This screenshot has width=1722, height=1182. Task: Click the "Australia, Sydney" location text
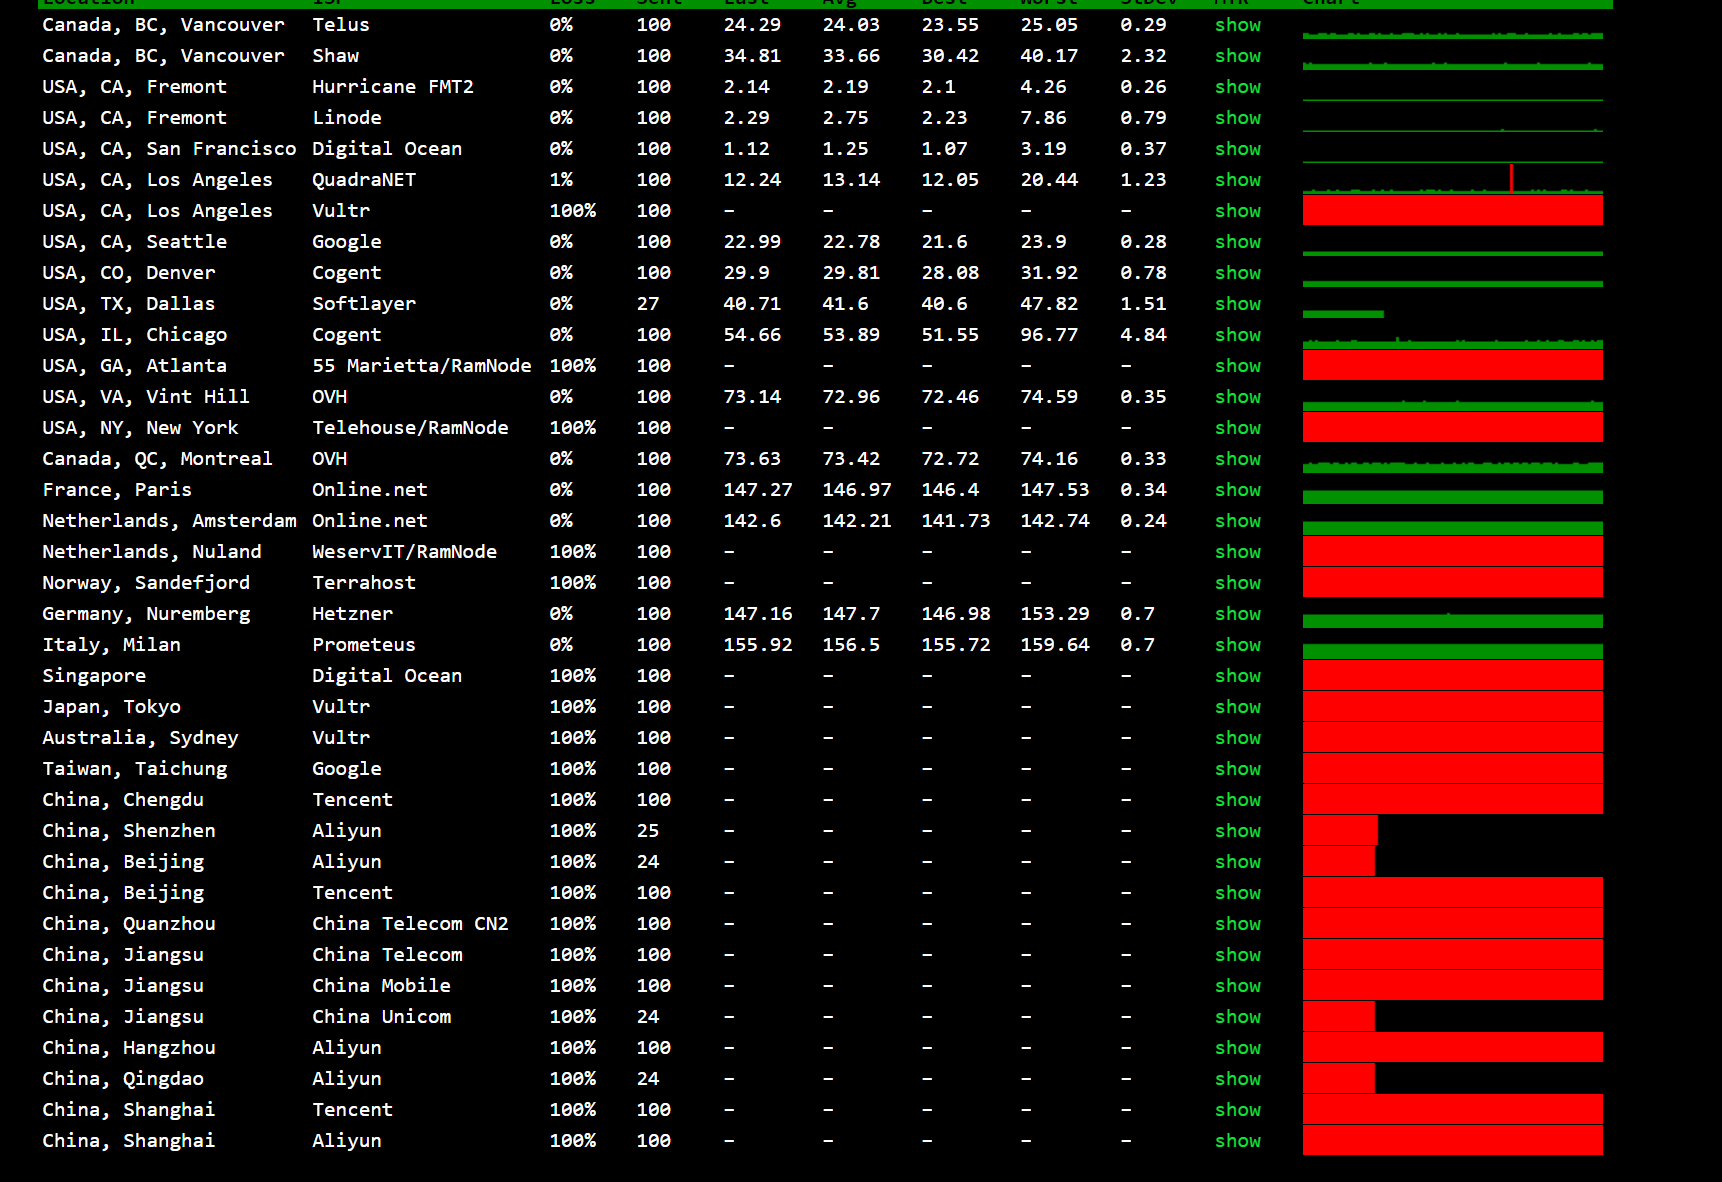click(x=140, y=738)
